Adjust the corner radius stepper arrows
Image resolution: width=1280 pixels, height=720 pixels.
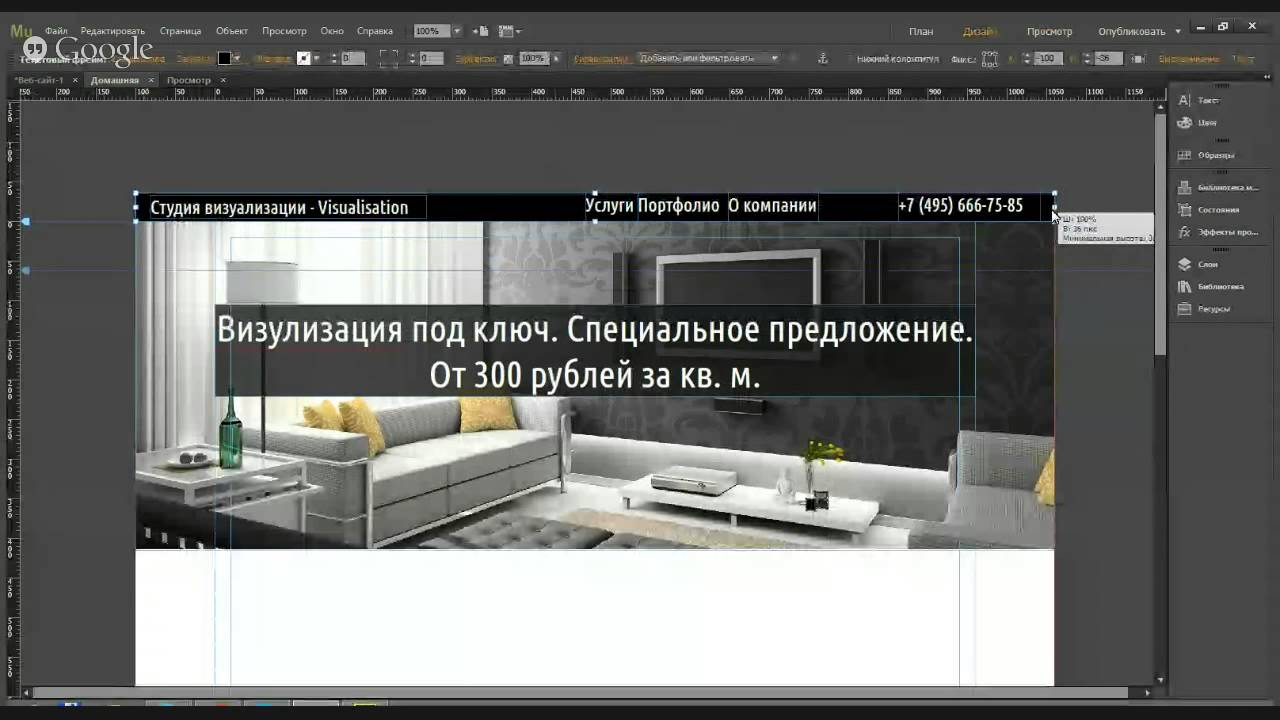click(x=412, y=59)
